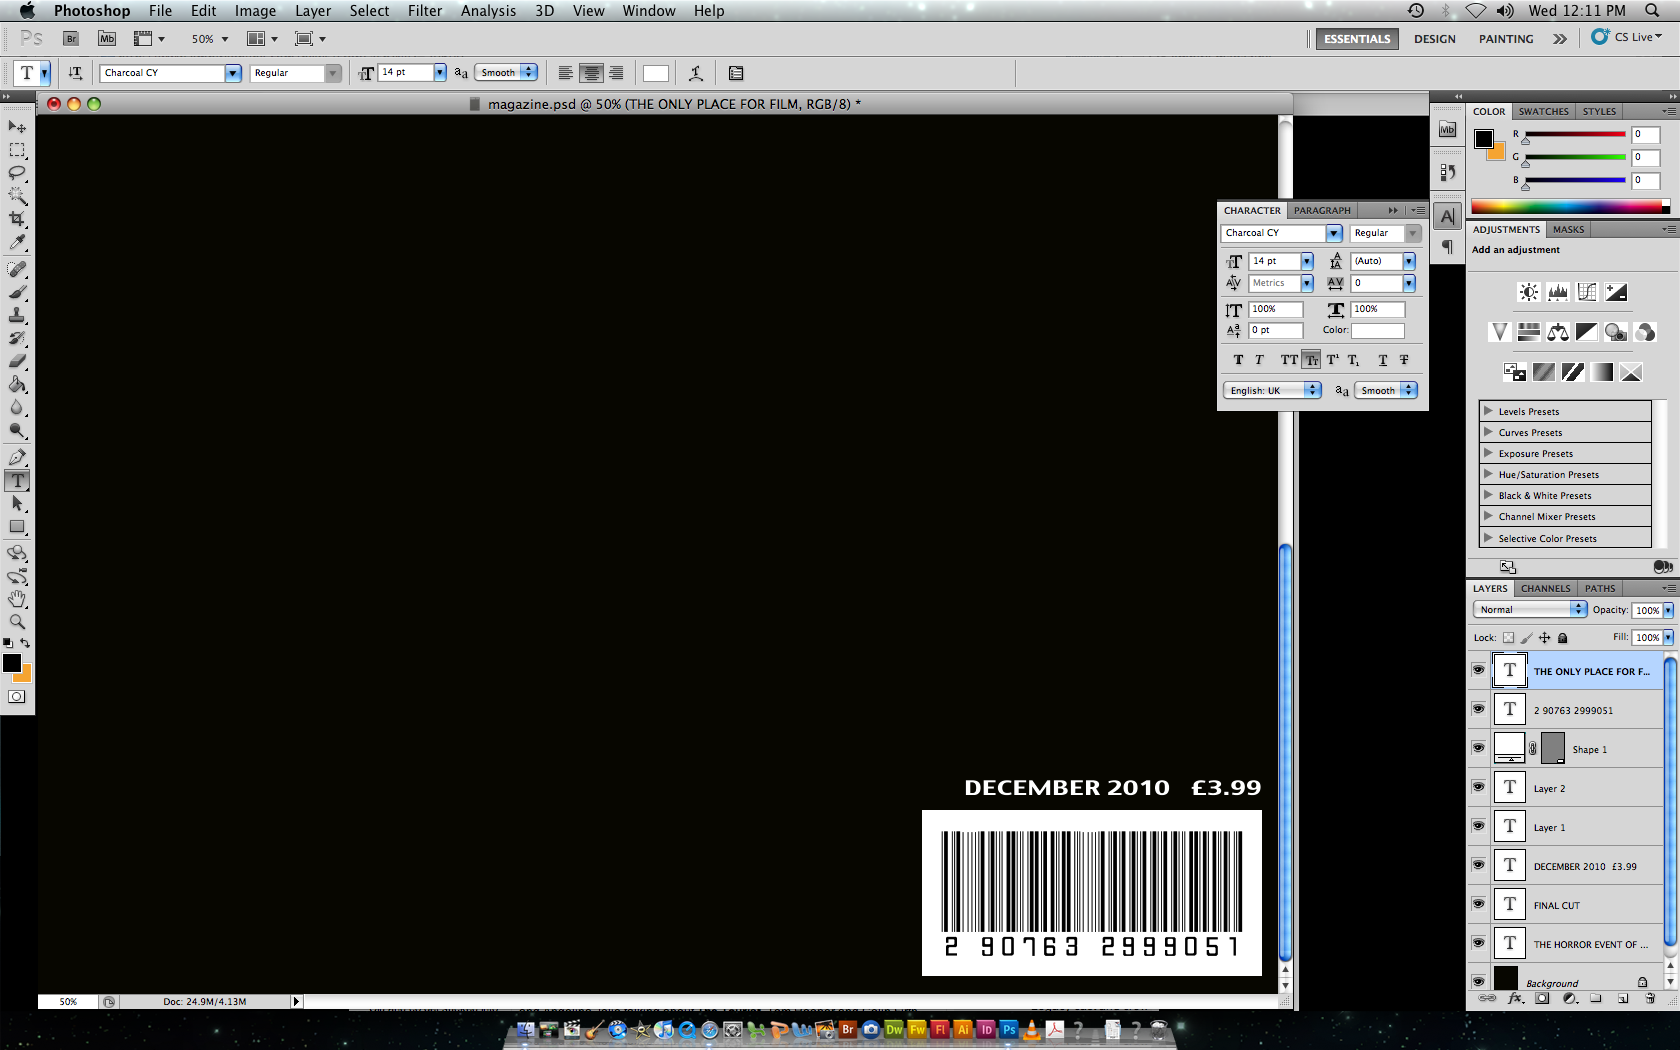1680x1050 pixels.
Task: Select the Lasso tool
Action: [17, 173]
